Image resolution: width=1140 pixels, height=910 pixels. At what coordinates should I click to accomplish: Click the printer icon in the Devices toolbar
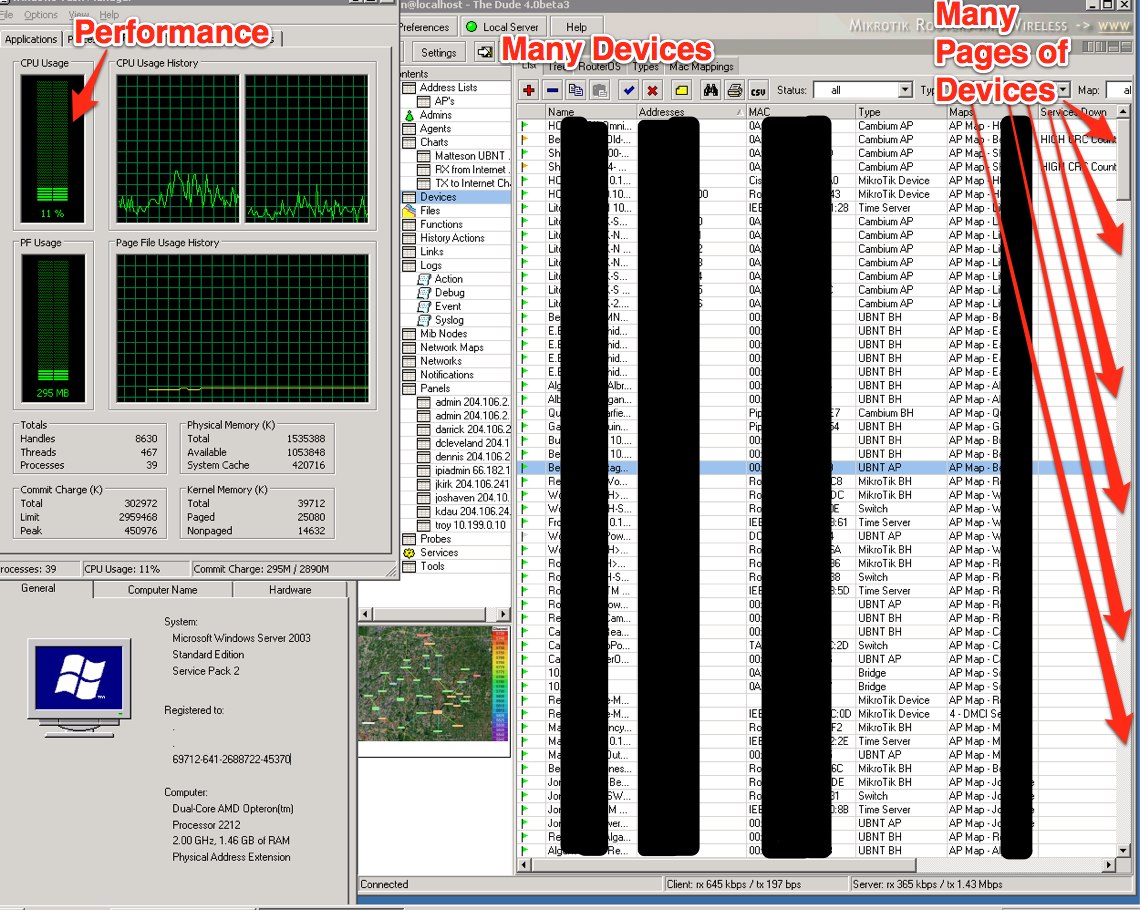point(735,90)
